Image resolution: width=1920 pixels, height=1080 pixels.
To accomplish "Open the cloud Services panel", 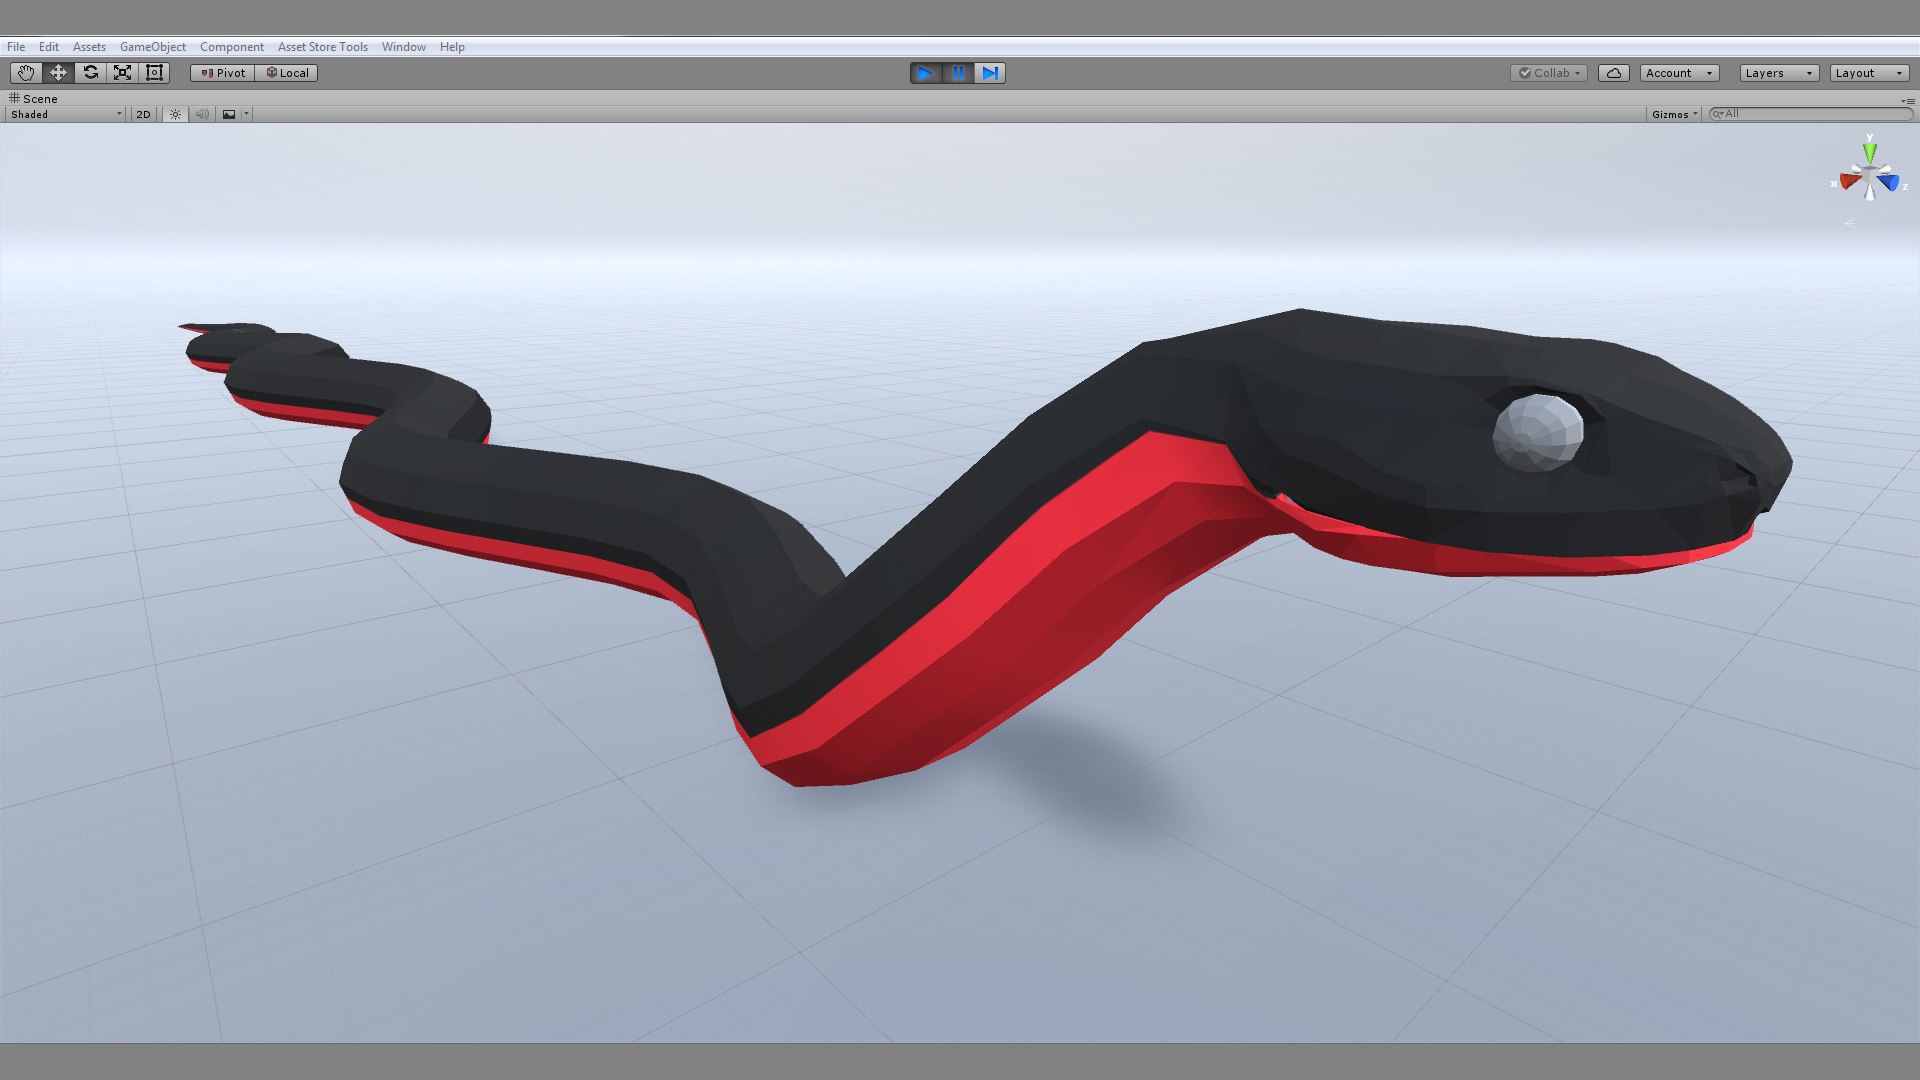I will [1614, 73].
